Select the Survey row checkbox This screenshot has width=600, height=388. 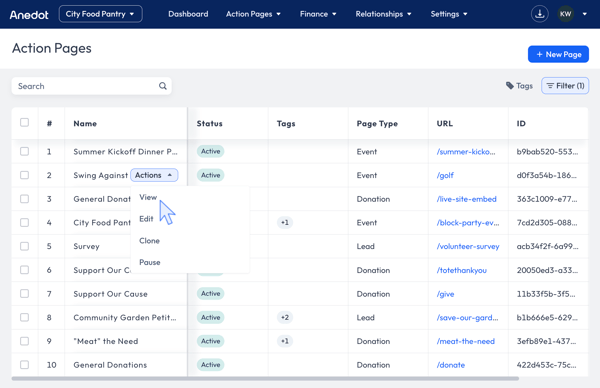24,246
